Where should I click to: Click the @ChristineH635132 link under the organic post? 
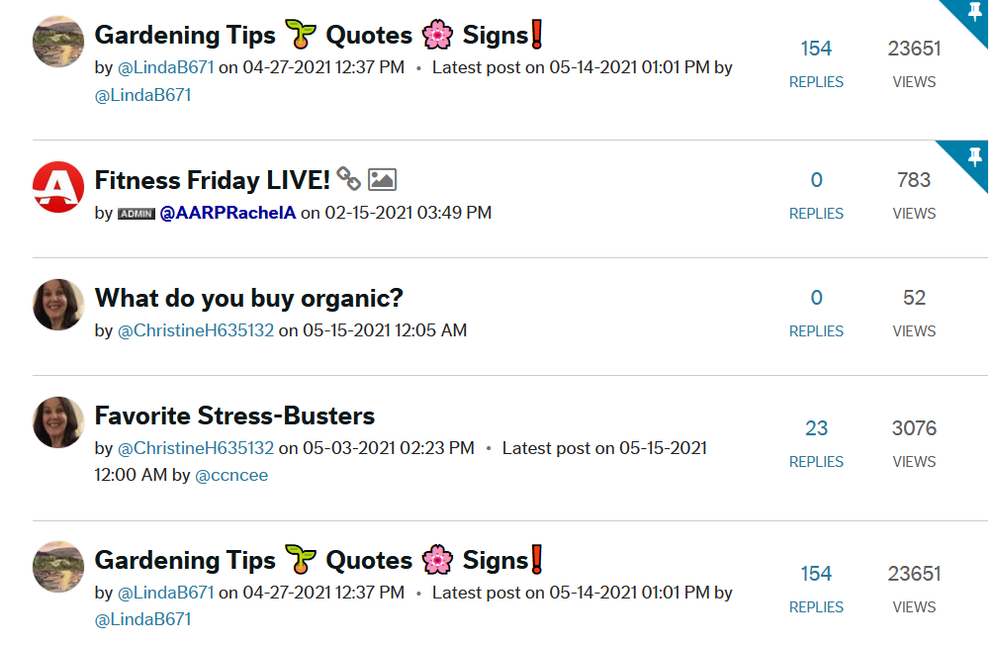coord(196,330)
